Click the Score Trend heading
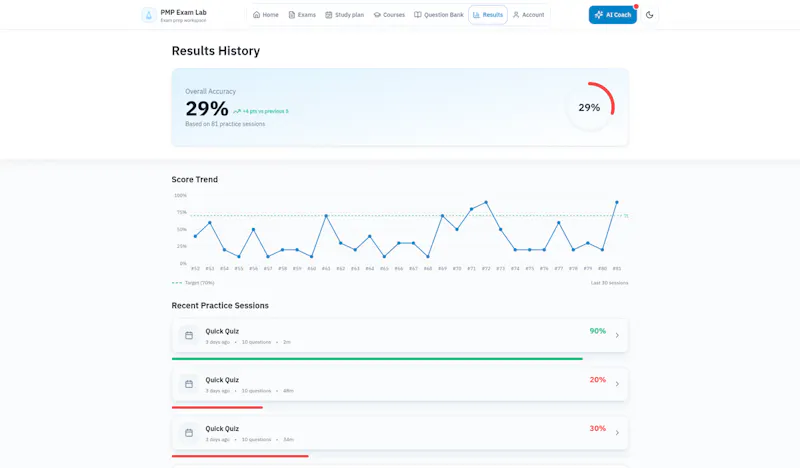Viewport: 800px width, 468px height. [x=194, y=179]
